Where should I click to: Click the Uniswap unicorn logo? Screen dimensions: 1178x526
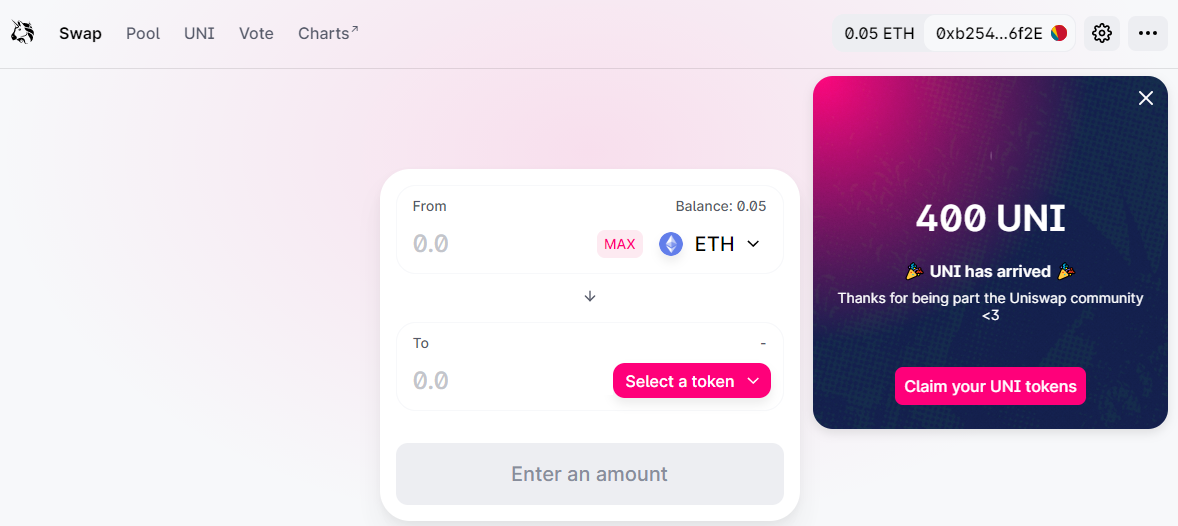click(23, 33)
